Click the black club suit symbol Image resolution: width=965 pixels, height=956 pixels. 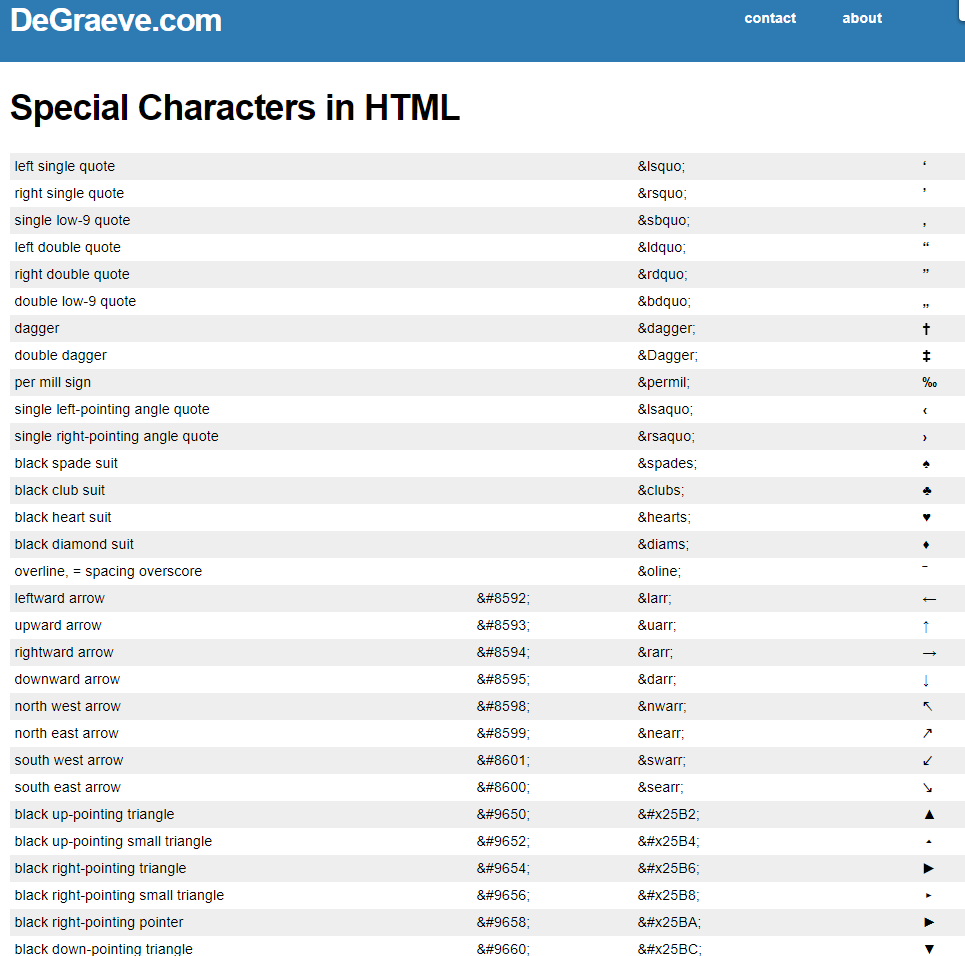(927, 491)
